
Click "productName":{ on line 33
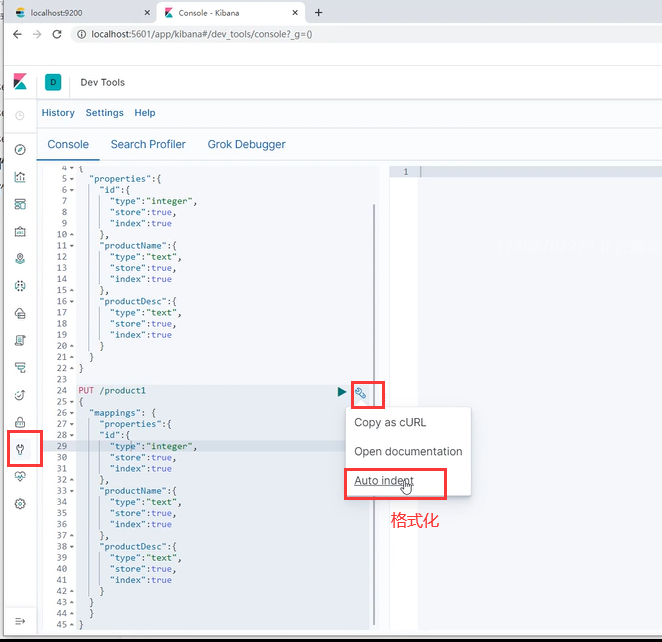click(138, 491)
